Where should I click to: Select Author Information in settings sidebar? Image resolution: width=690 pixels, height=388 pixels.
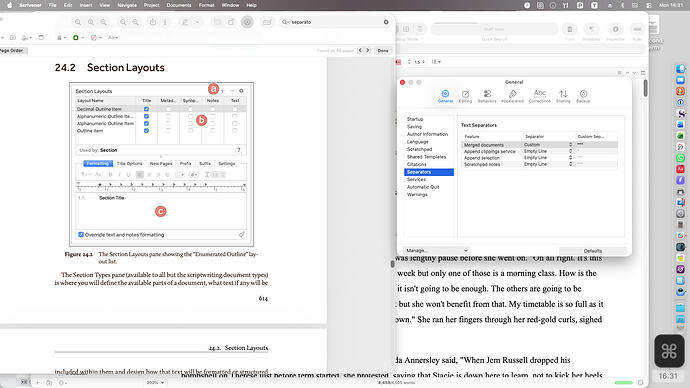pos(427,134)
